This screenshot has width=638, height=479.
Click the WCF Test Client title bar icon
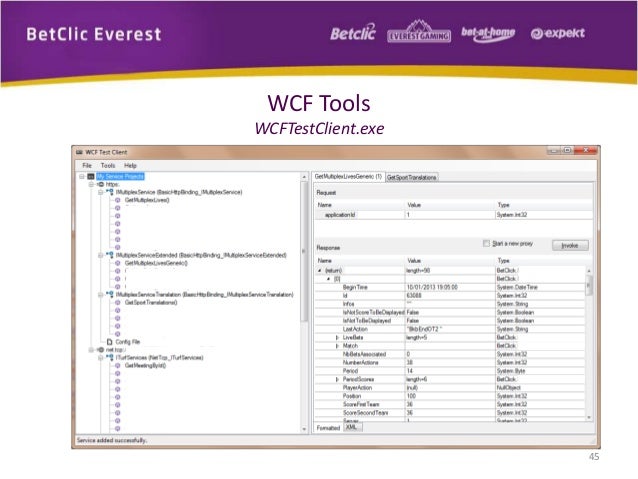pyautogui.click(x=79, y=152)
